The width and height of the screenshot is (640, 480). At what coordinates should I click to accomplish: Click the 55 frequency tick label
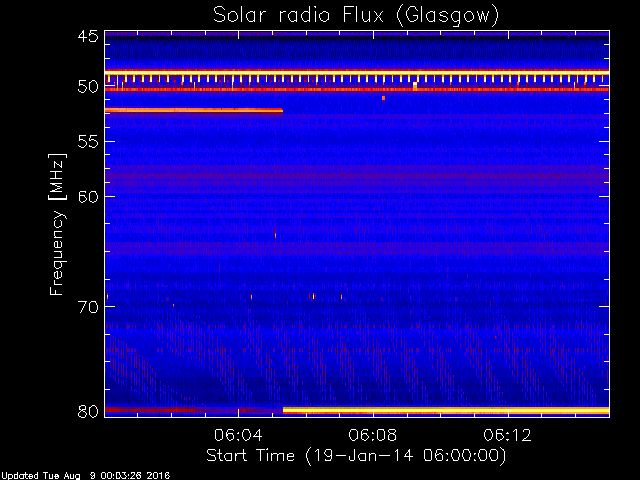88,142
